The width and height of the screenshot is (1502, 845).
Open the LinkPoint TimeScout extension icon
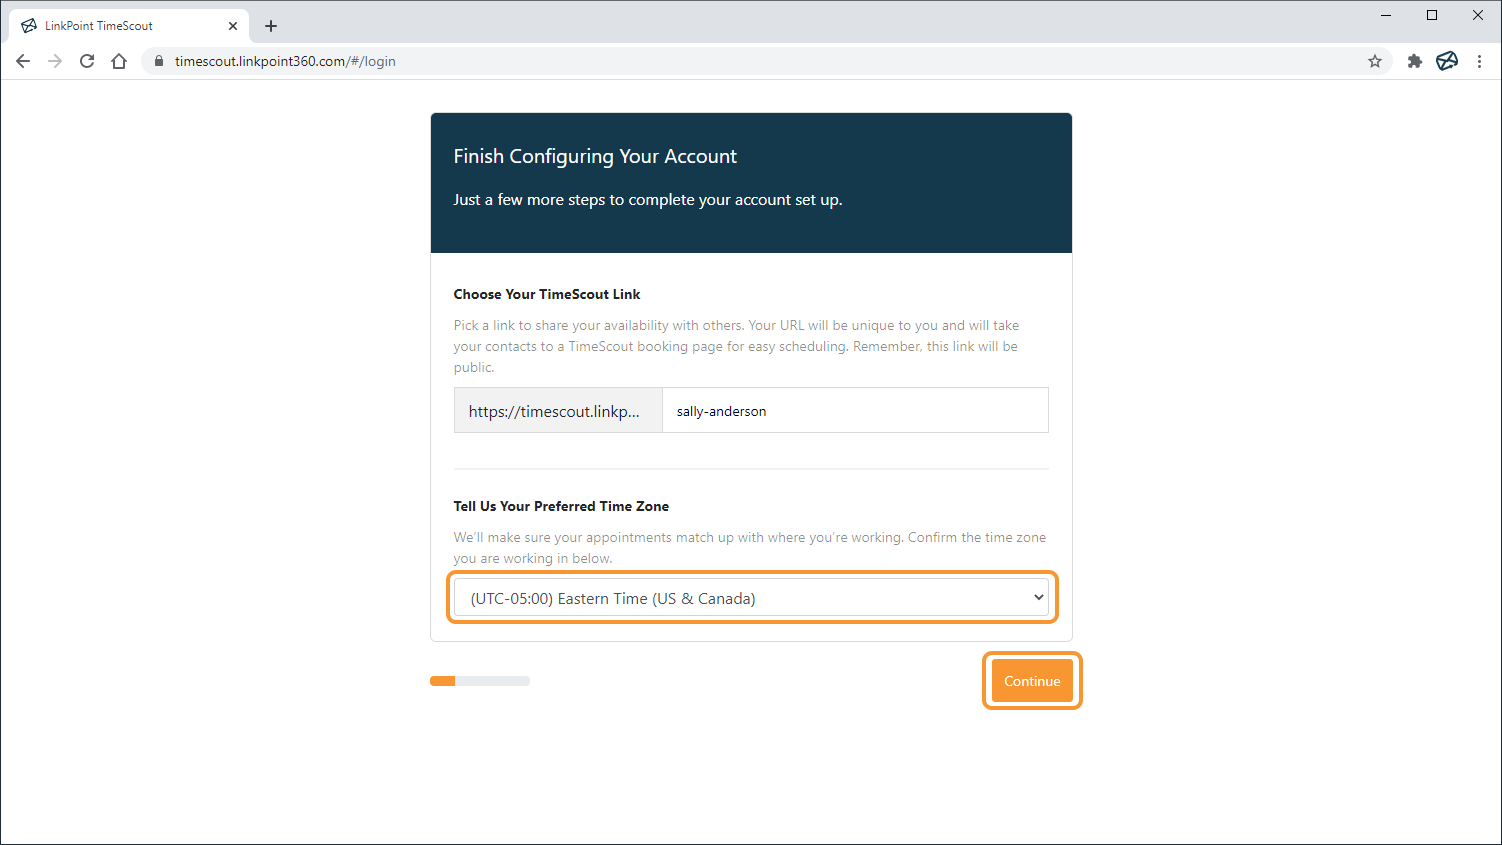[1447, 61]
